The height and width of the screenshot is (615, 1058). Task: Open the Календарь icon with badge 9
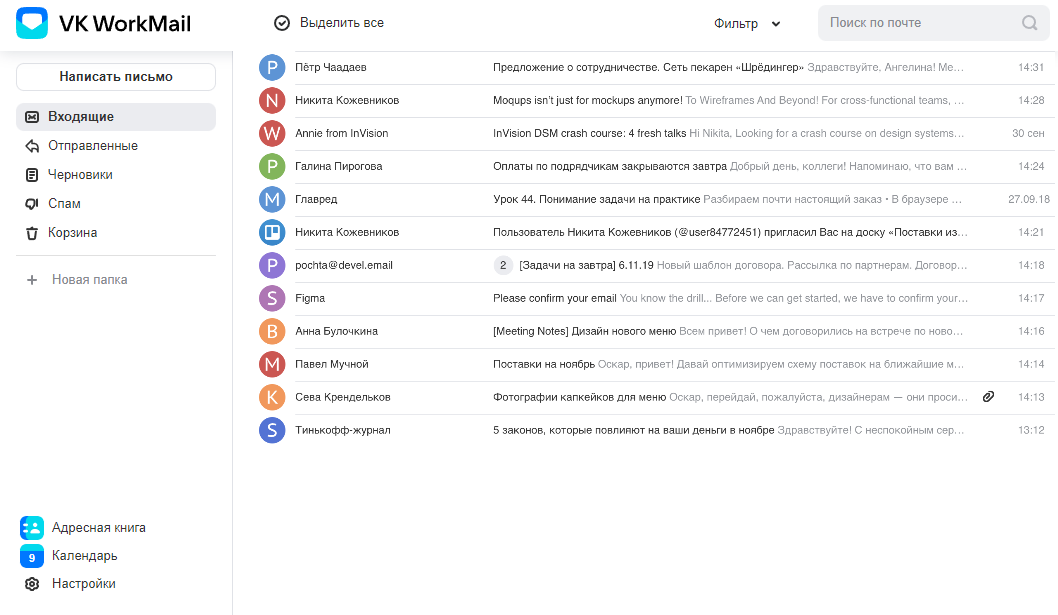tap(30, 555)
